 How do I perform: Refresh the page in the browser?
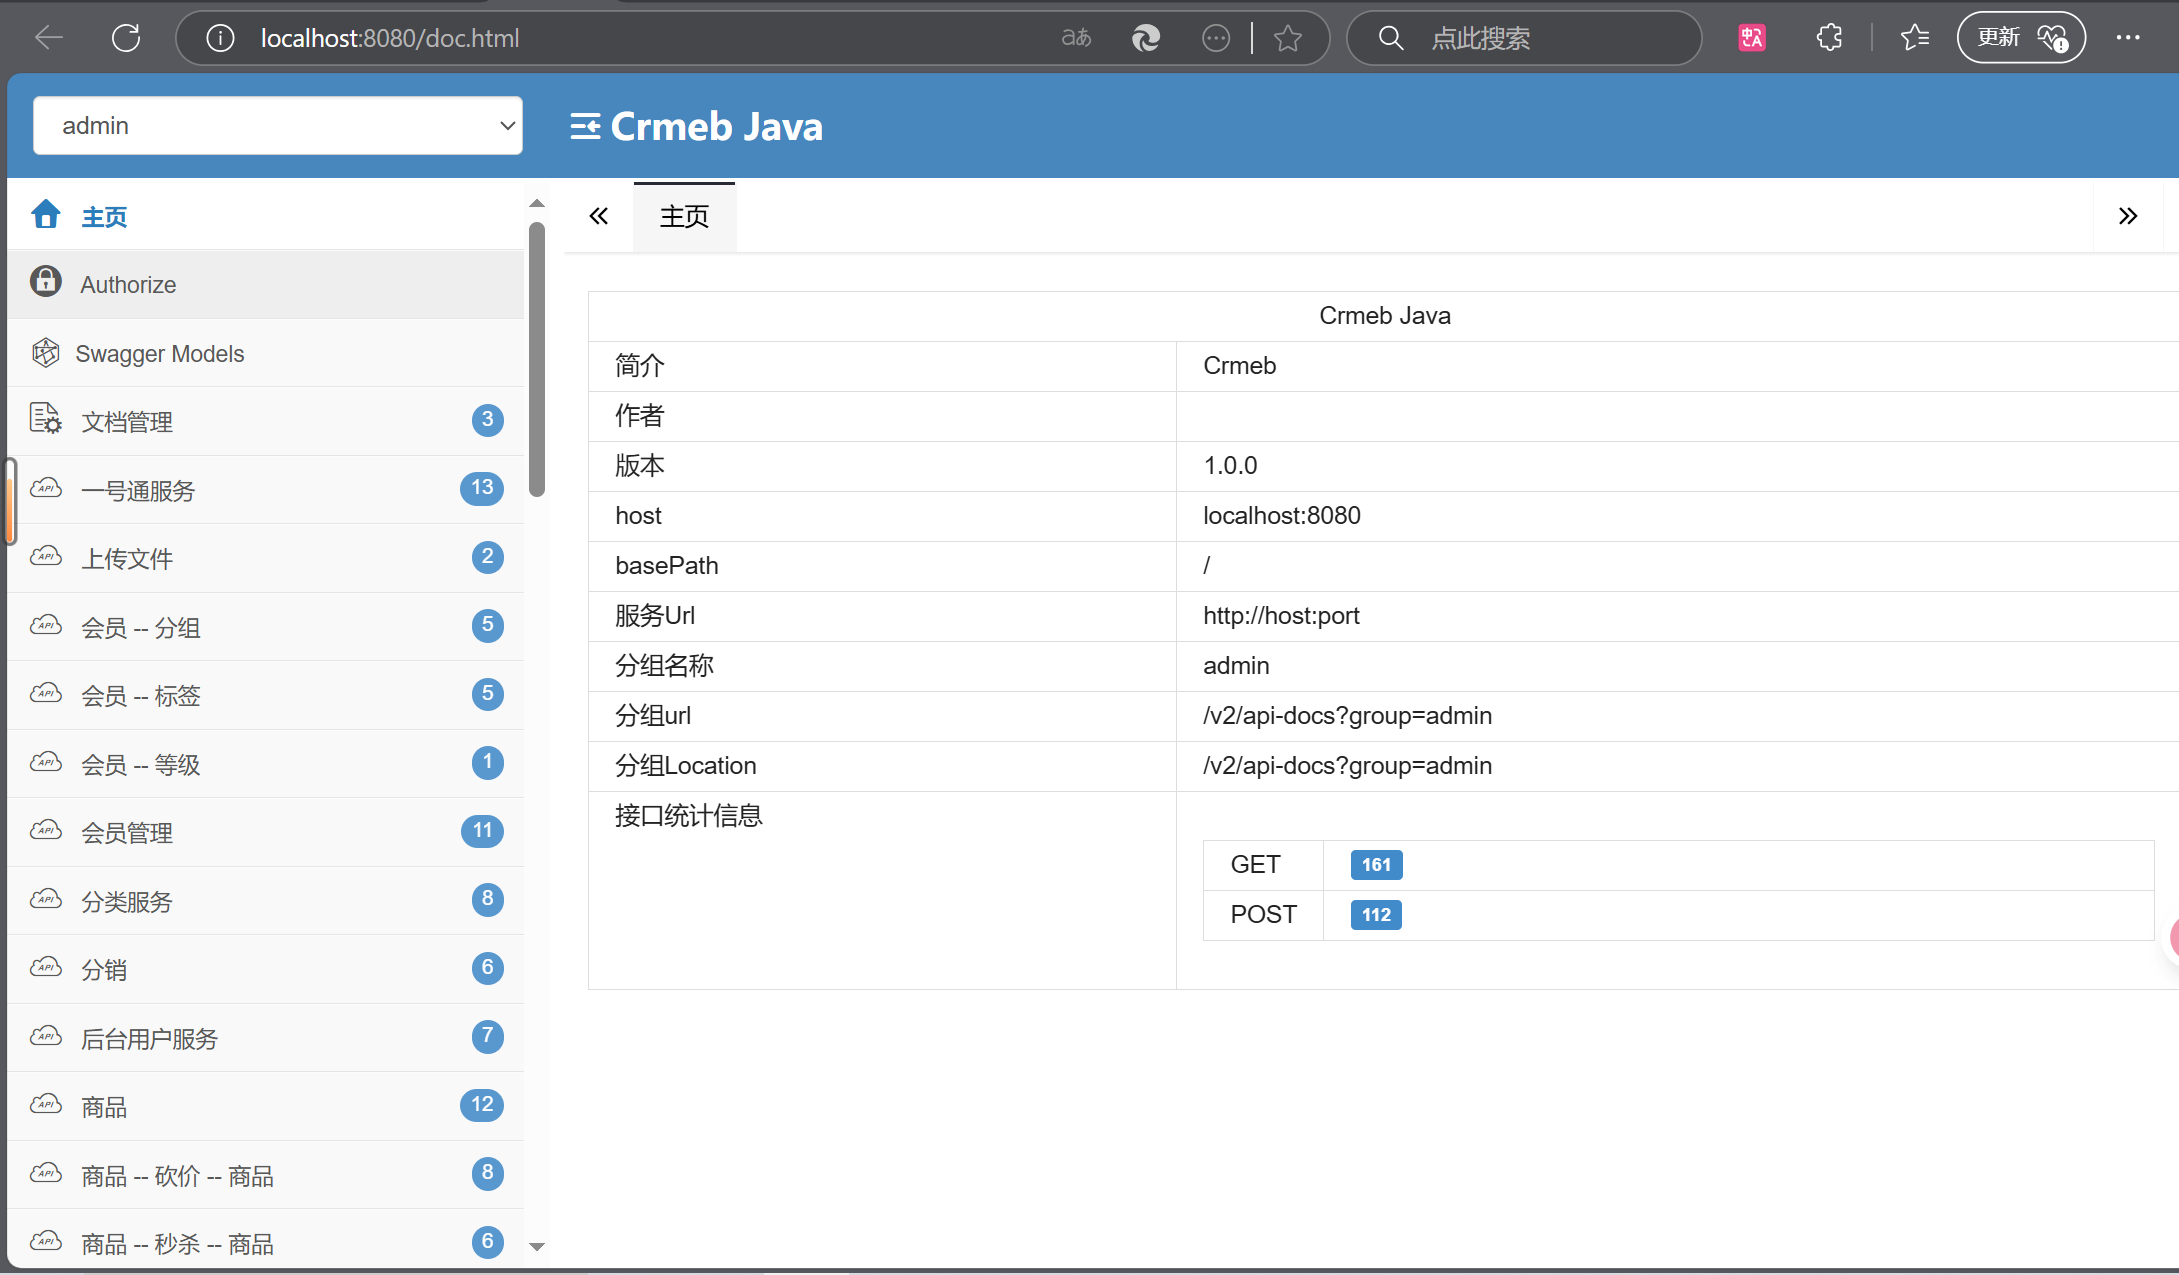point(126,38)
